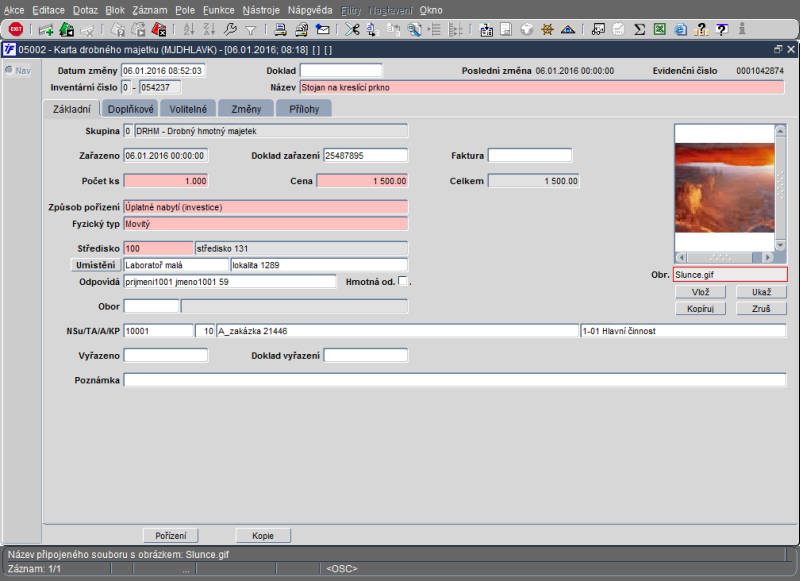Switch to the Změny tab
Screen dimensions: 800x581
coord(246,109)
